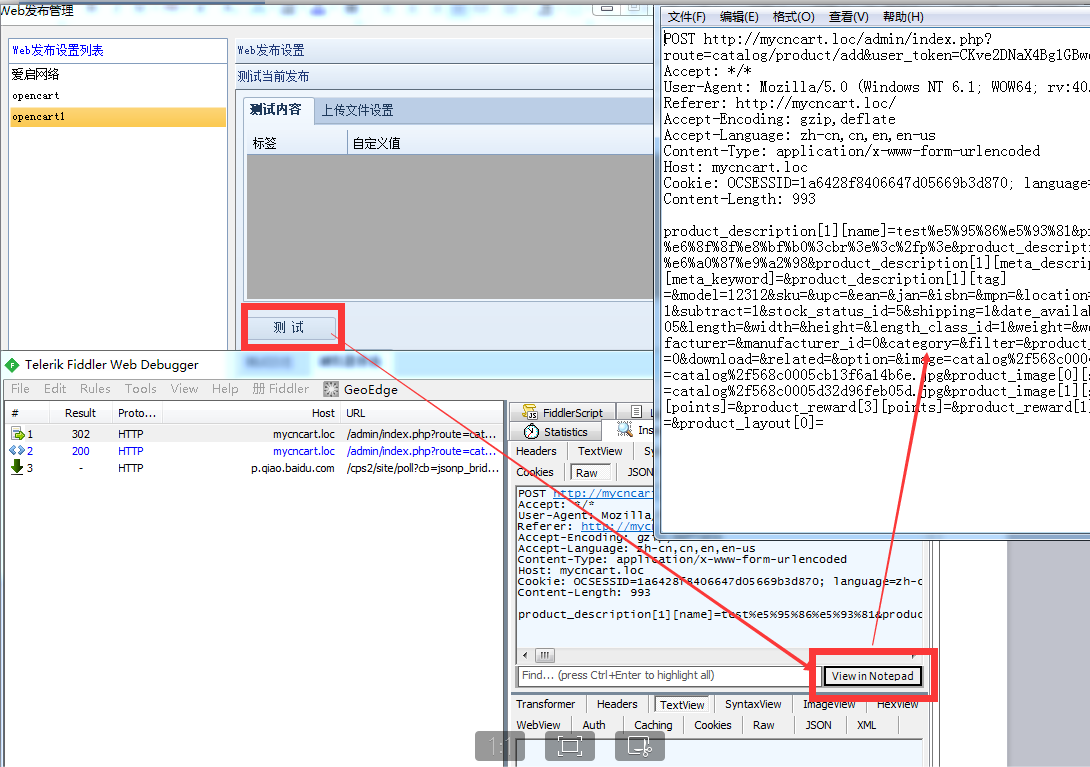Open Notepad's 帮助(H) menu
The width and height of the screenshot is (1090, 767).
click(903, 17)
